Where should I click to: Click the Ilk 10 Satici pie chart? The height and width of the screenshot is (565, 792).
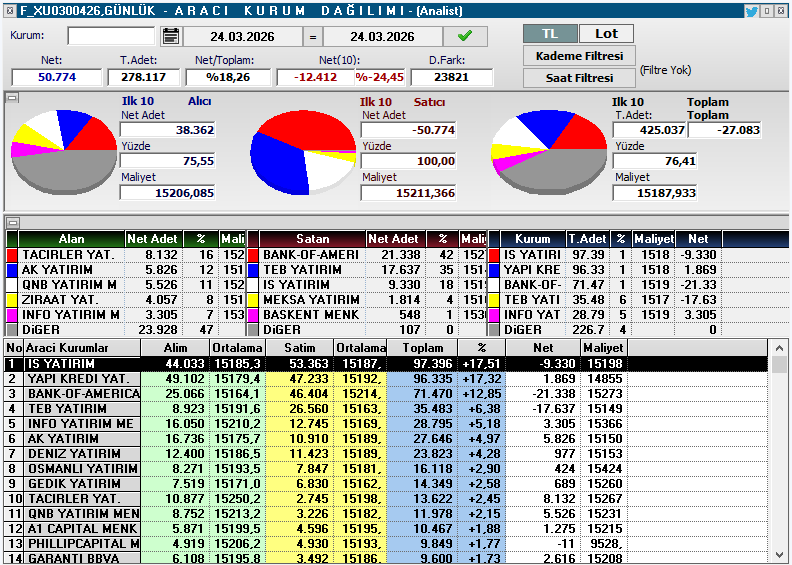(303, 152)
